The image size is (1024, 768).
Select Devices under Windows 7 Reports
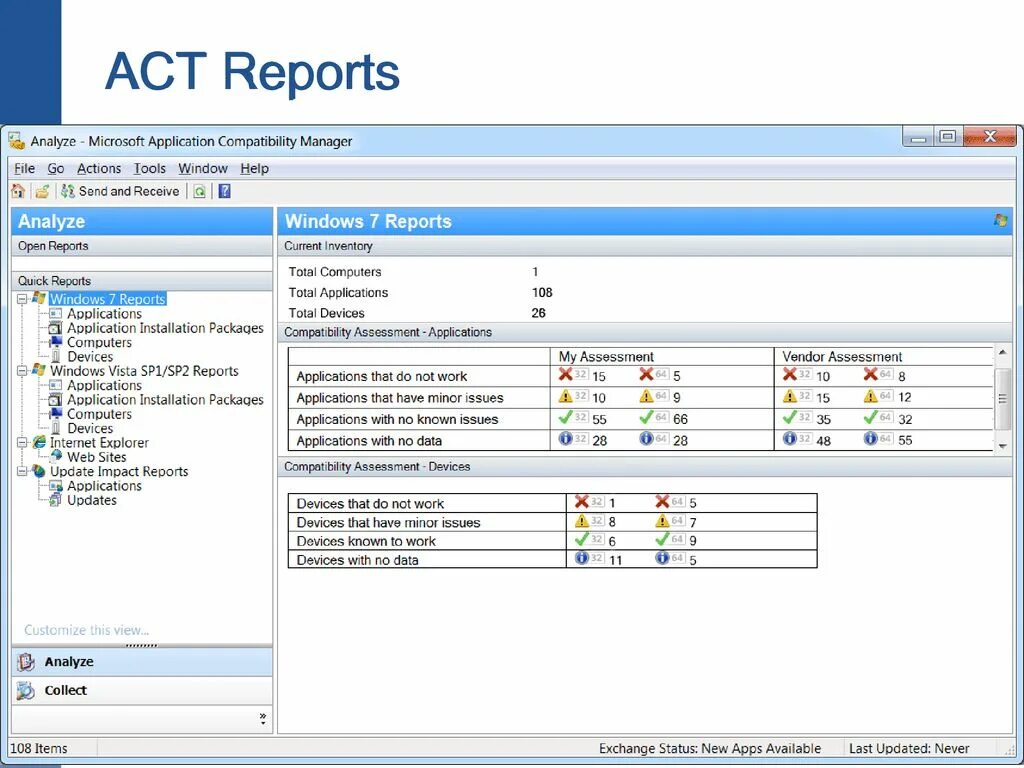[90, 357]
